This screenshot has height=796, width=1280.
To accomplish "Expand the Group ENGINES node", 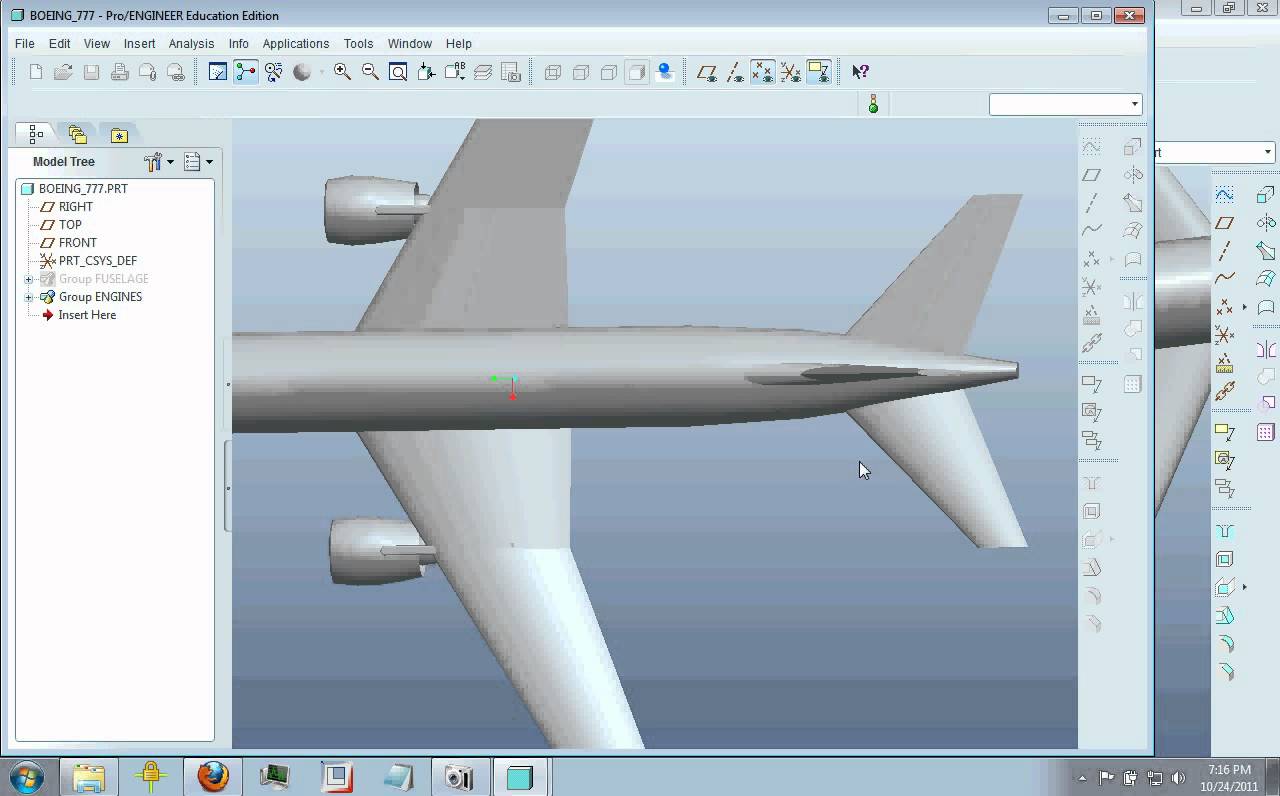I will [26, 296].
